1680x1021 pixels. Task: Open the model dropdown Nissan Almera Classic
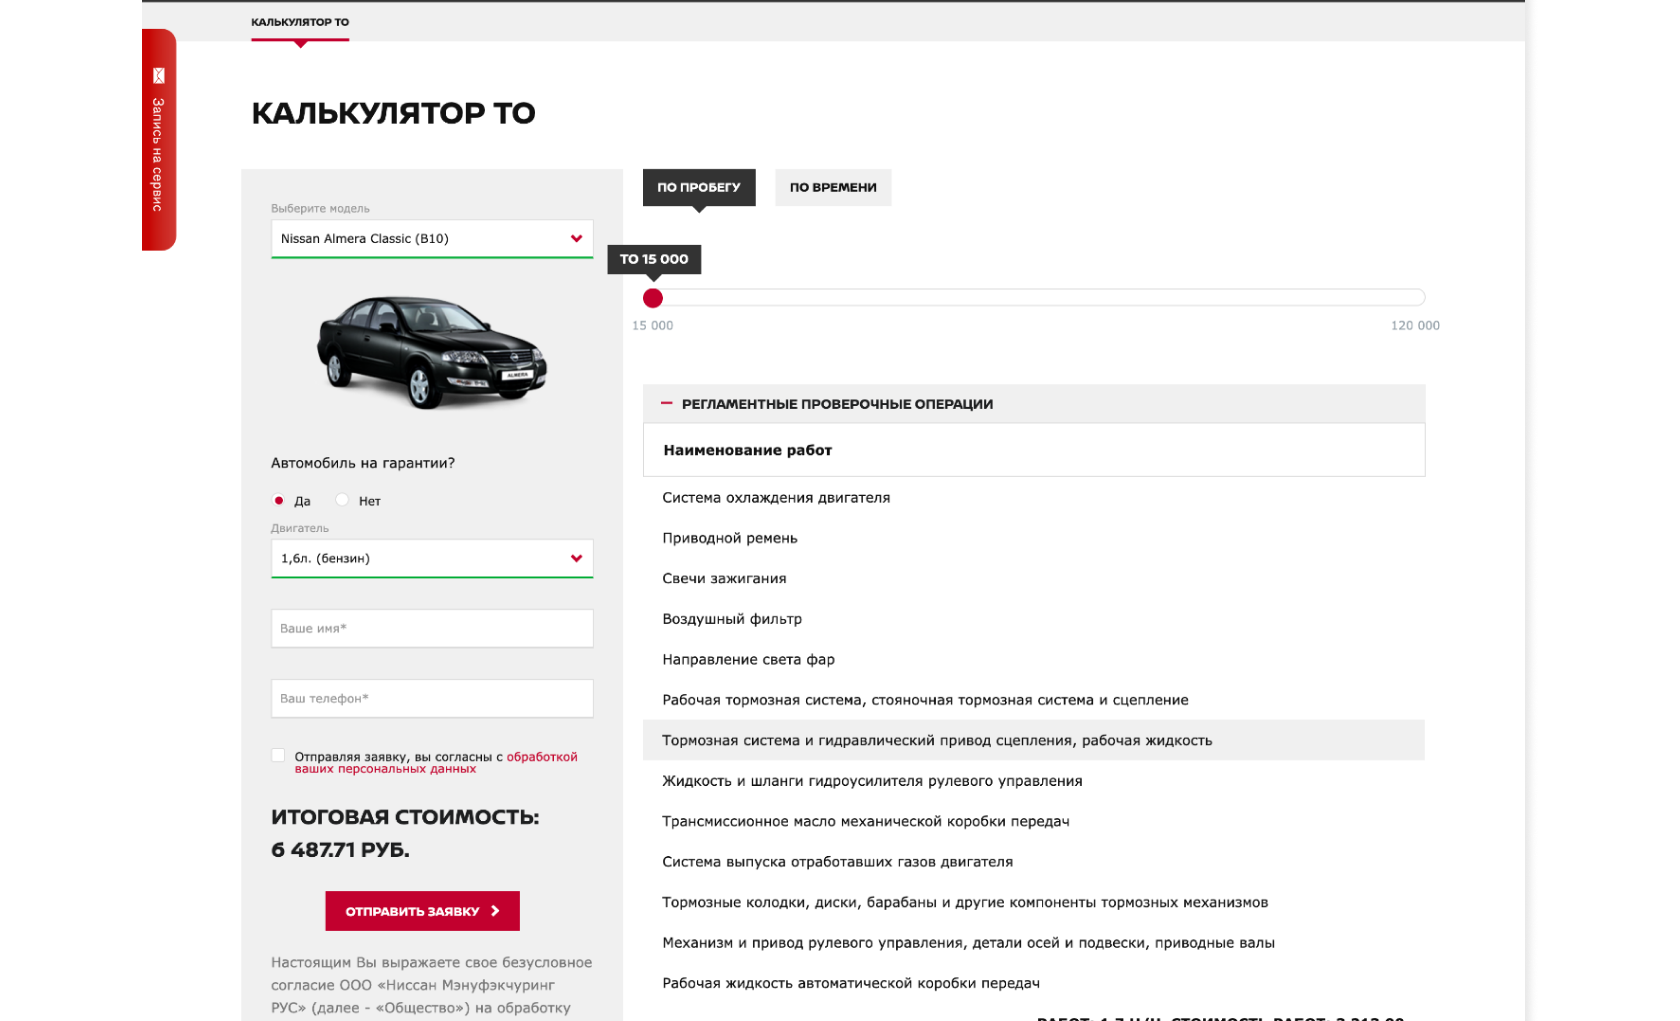point(432,239)
